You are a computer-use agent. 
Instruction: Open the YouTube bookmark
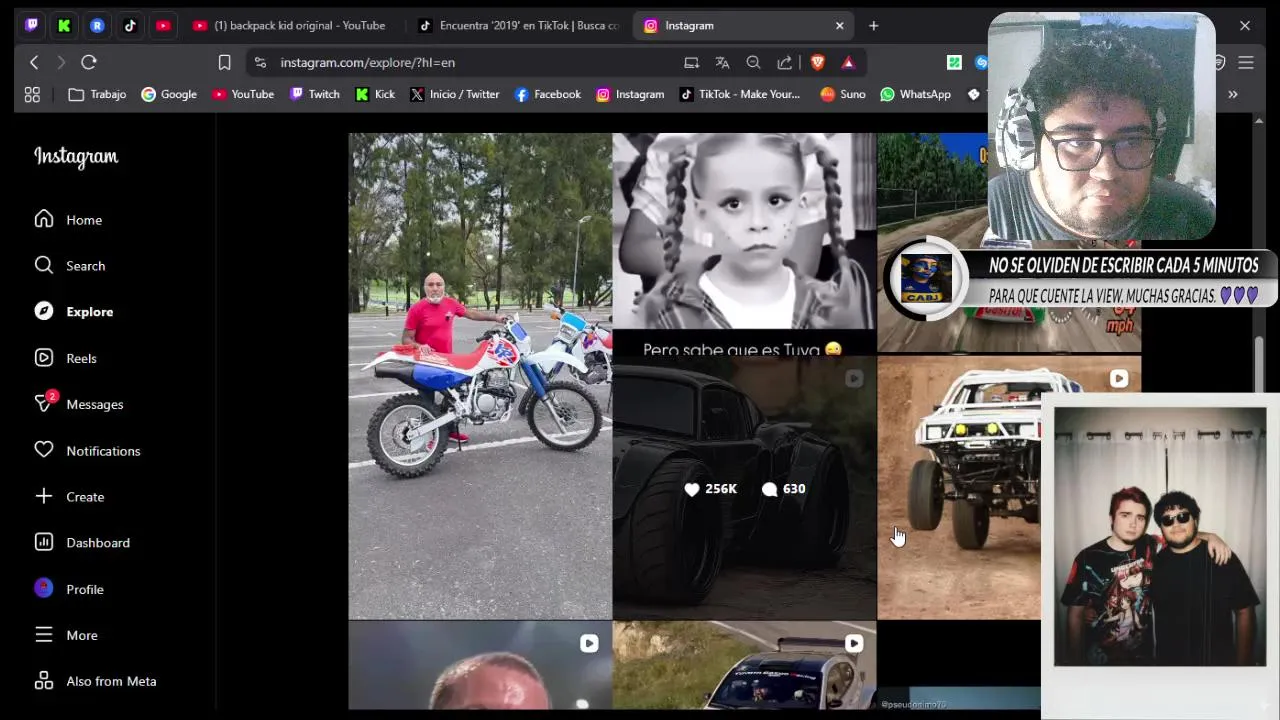tap(243, 94)
